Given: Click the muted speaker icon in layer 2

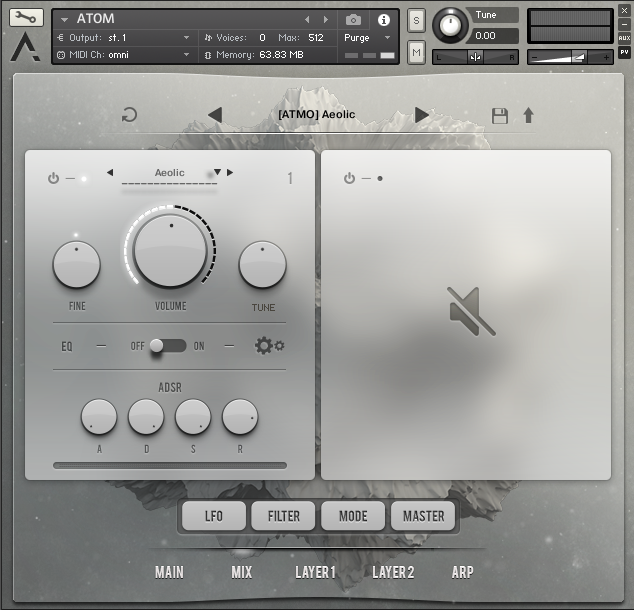Looking at the screenshot, I should pyautogui.click(x=471, y=311).
